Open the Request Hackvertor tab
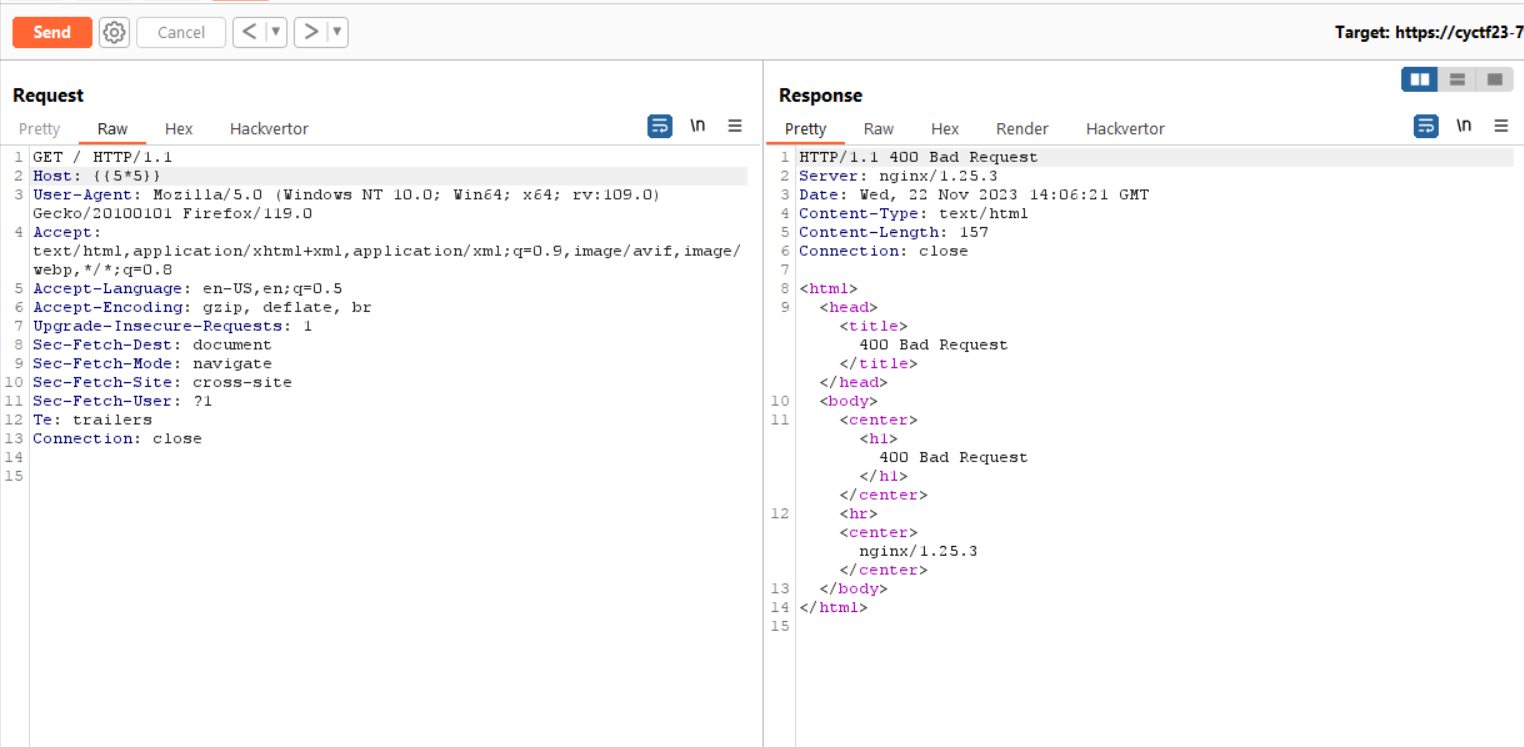 269,129
